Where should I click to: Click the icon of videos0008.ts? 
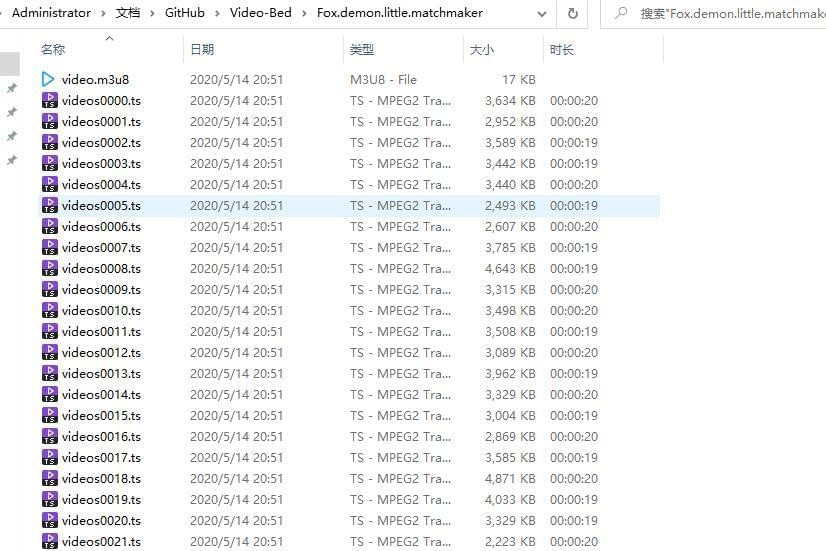50,268
